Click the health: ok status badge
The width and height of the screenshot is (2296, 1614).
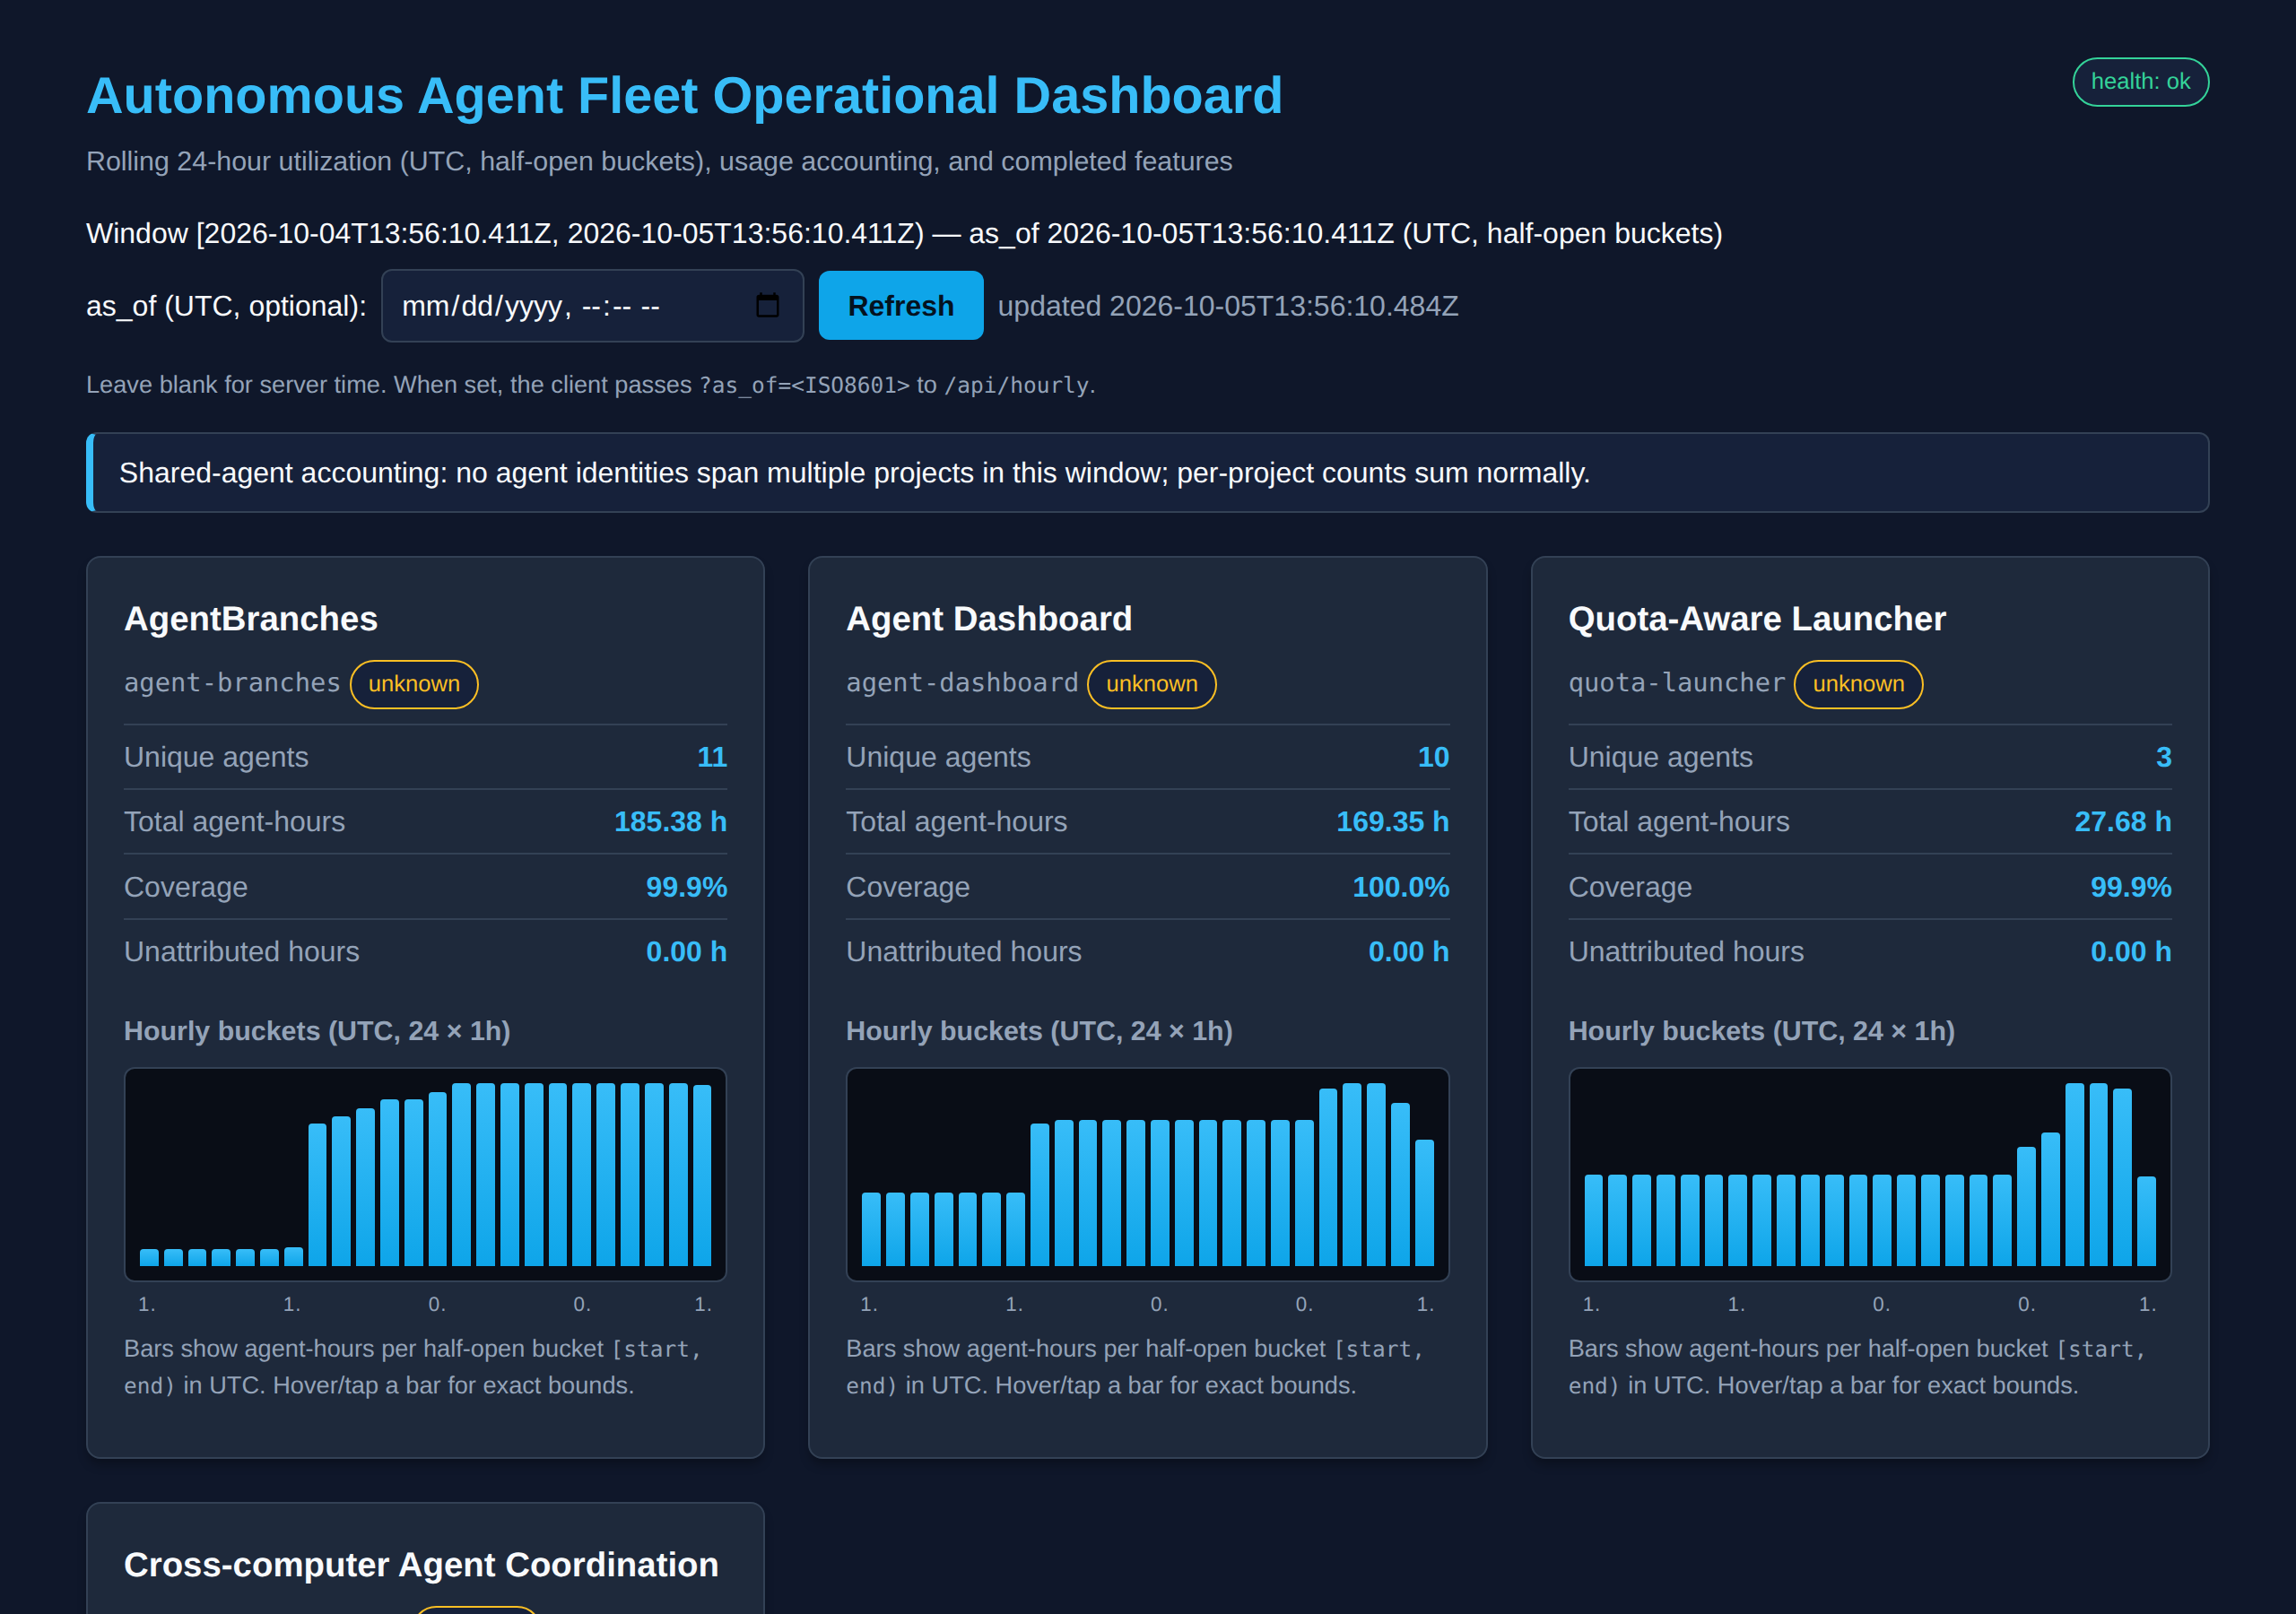click(x=2140, y=82)
